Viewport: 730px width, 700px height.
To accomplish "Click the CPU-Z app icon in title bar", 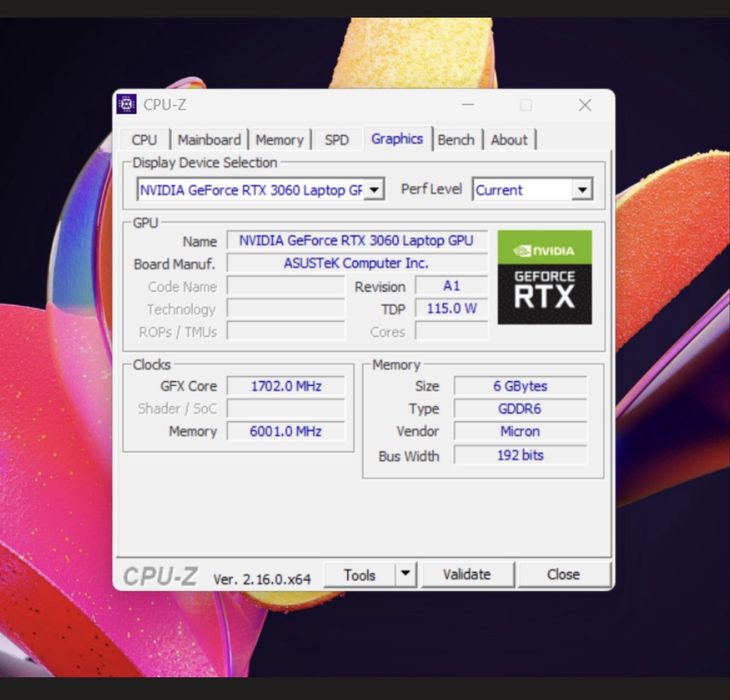I will click(126, 104).
